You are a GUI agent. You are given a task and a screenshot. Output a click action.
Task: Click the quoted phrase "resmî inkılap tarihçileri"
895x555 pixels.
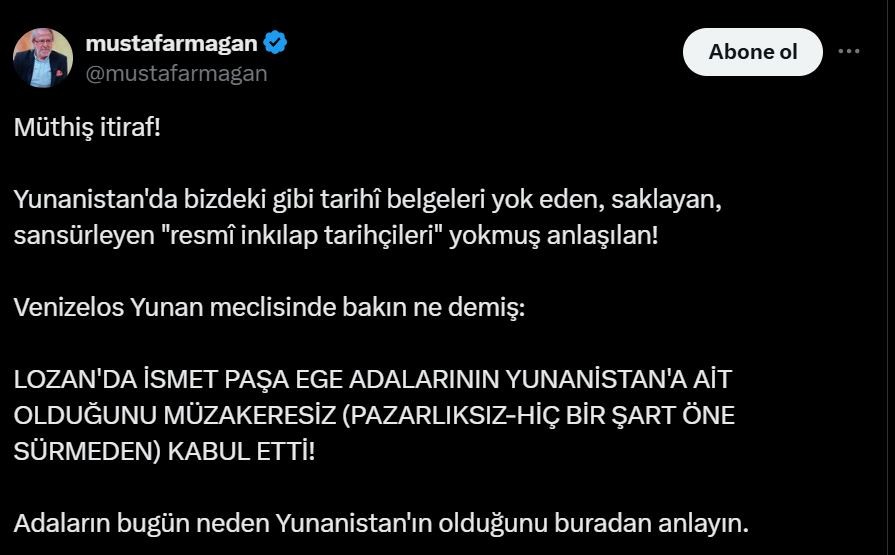(307, 235)
